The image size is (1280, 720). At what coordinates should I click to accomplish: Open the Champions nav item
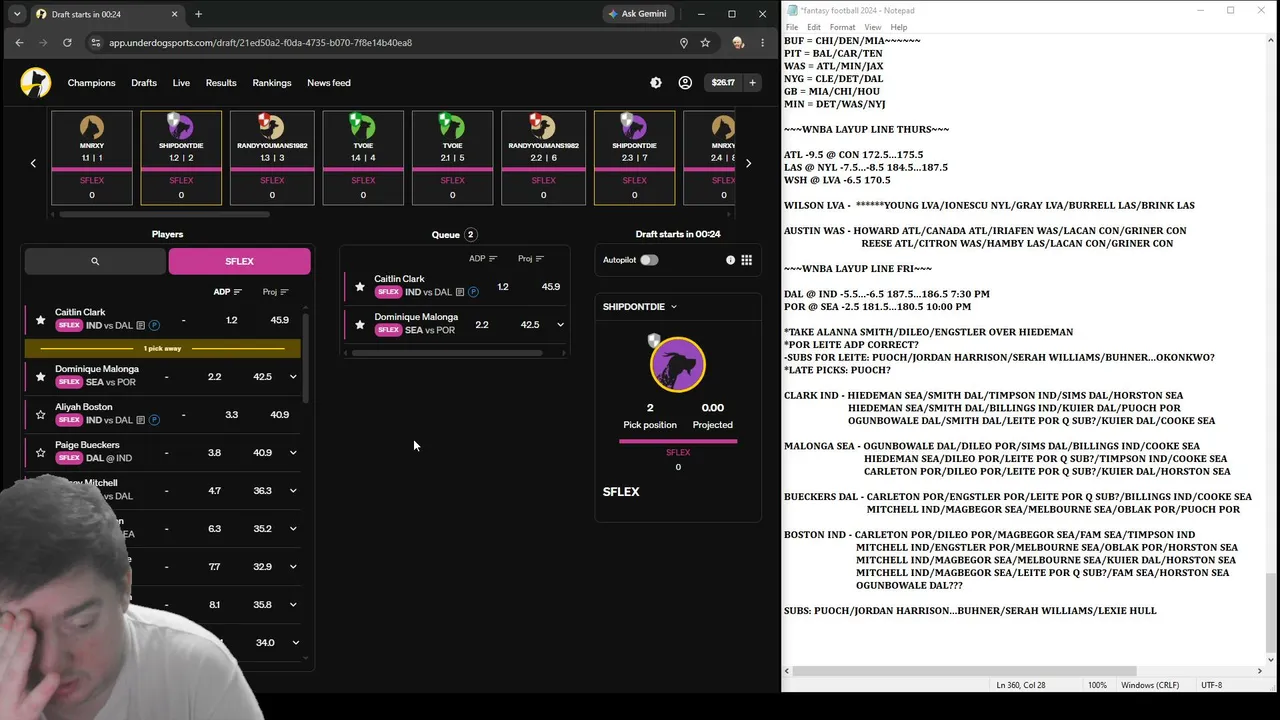91,83
